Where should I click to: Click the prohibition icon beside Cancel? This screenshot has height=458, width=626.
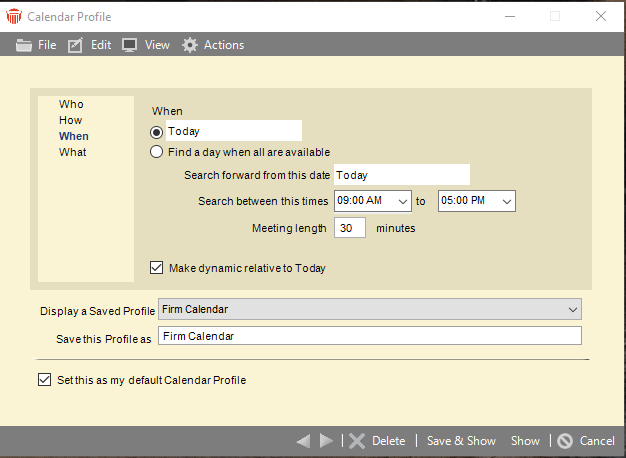click(565, 441)
